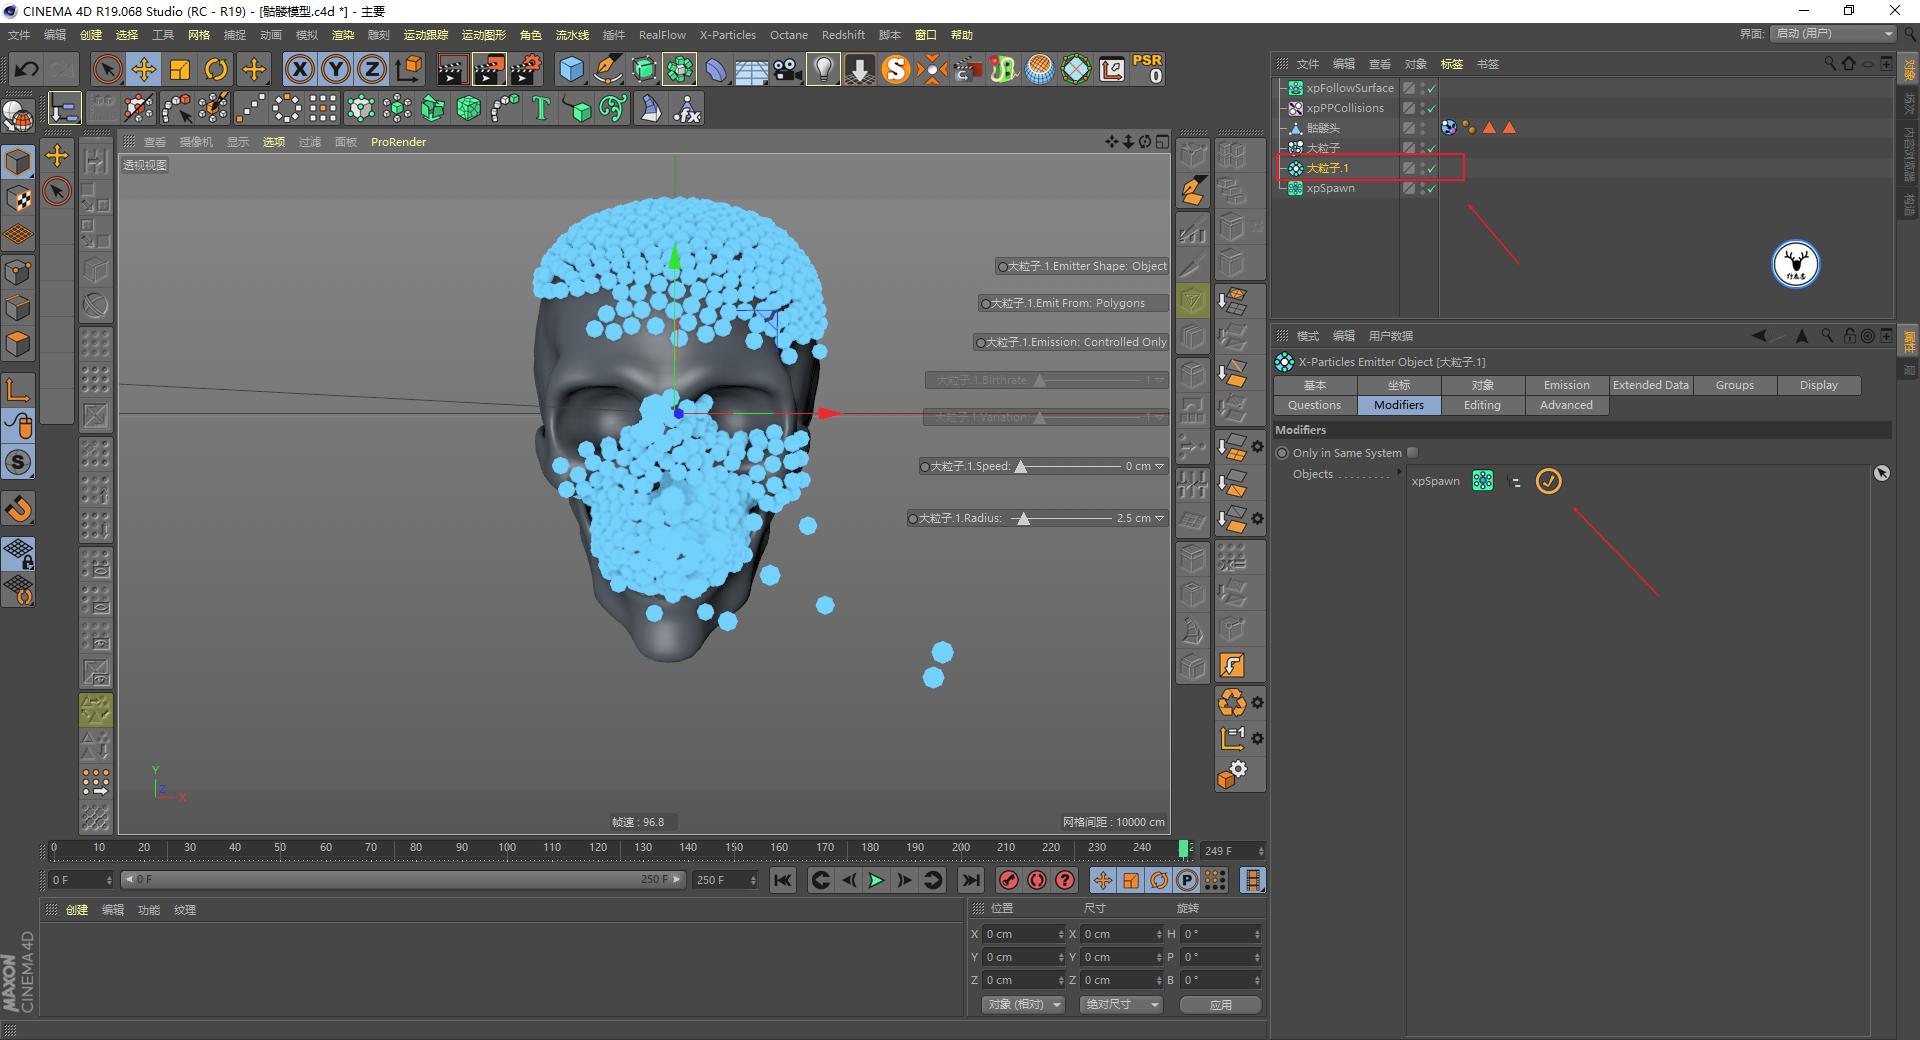Click the Pen spline tool icon
This screenshot has height=1040, width=1920.
click(608, 69)
